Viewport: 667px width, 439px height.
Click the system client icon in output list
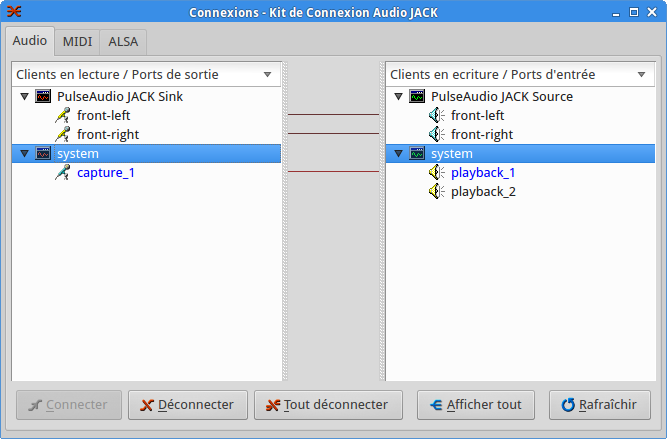coord(43,154)
